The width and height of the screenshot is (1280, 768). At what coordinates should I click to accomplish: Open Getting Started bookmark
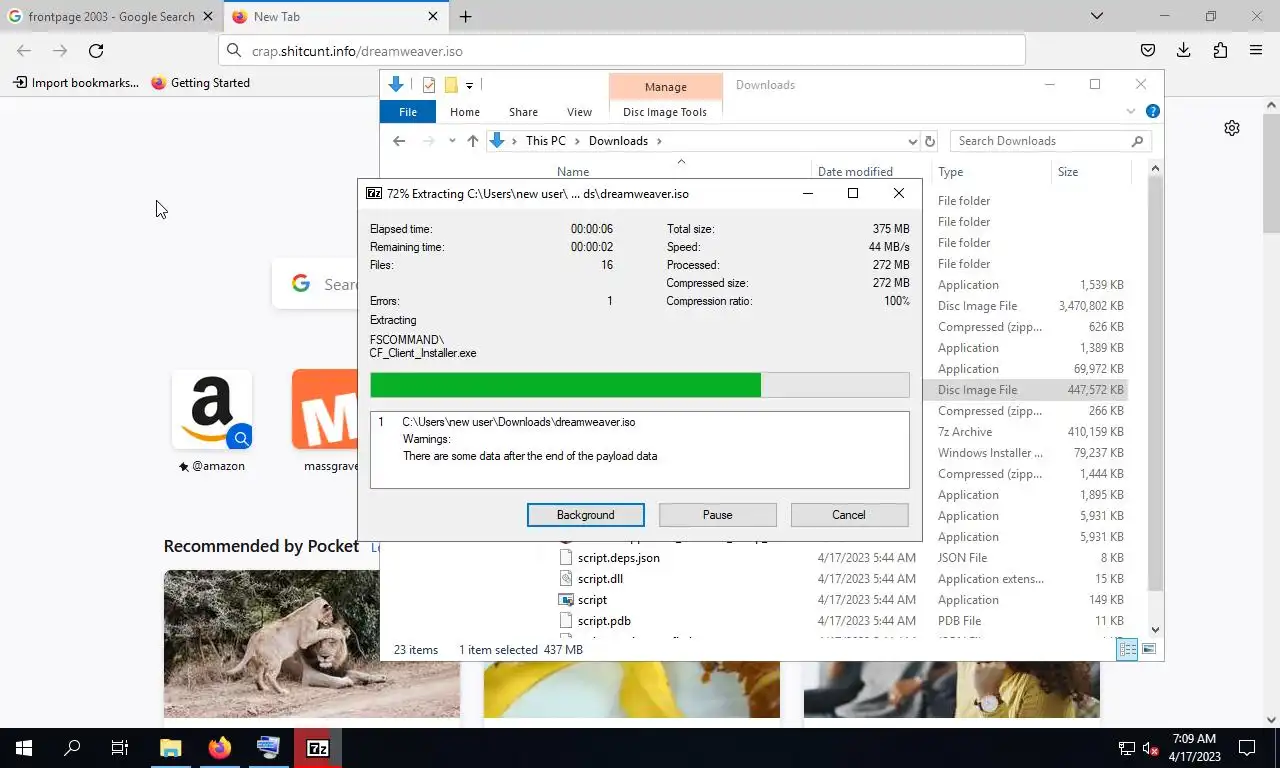(x=200, y=83)
